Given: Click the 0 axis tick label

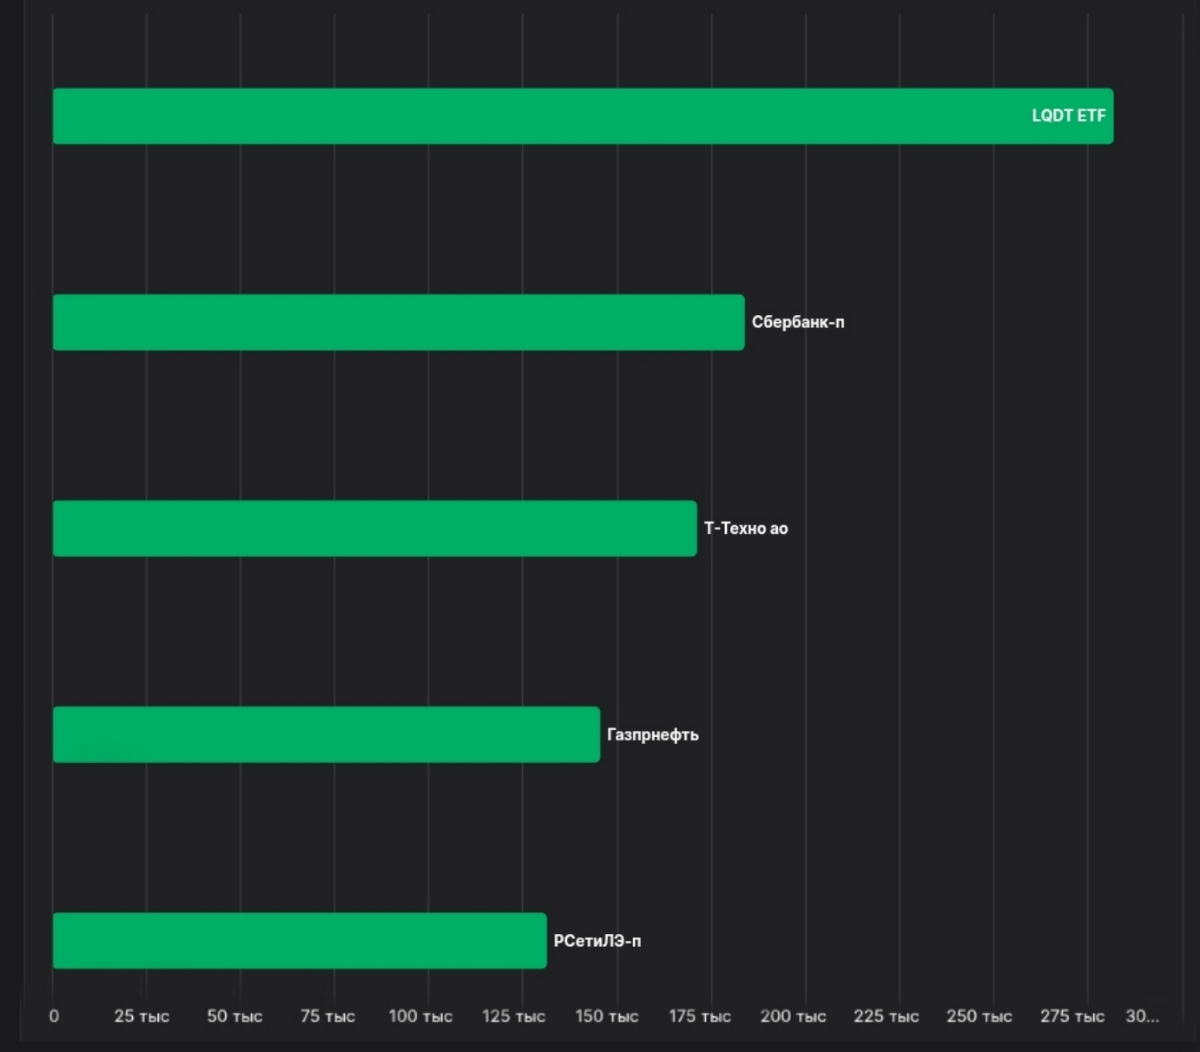Looking at the screenshot, I should (54, 1016).
